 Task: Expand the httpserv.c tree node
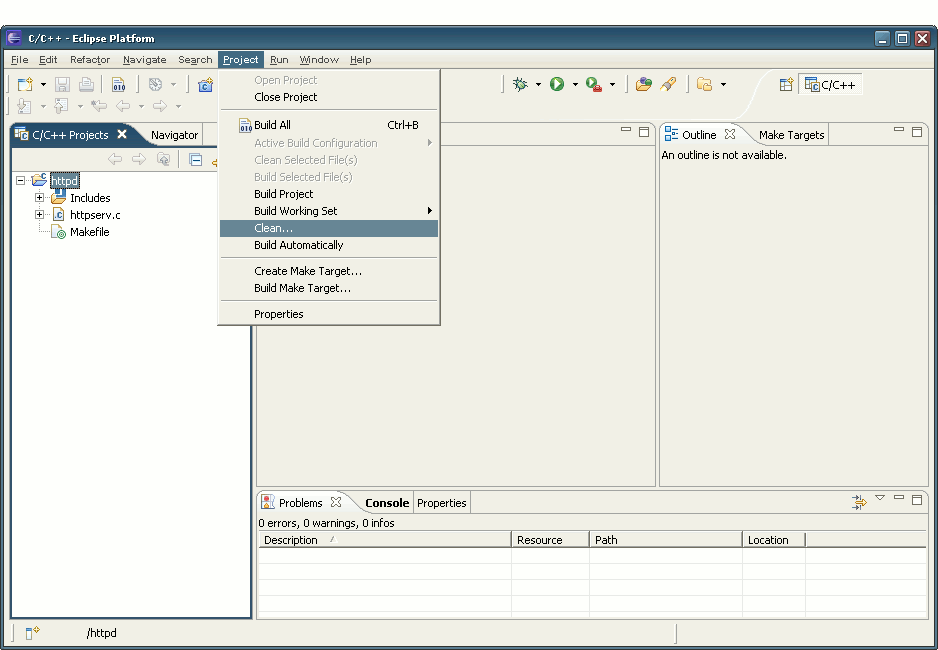tap(39, 215)
